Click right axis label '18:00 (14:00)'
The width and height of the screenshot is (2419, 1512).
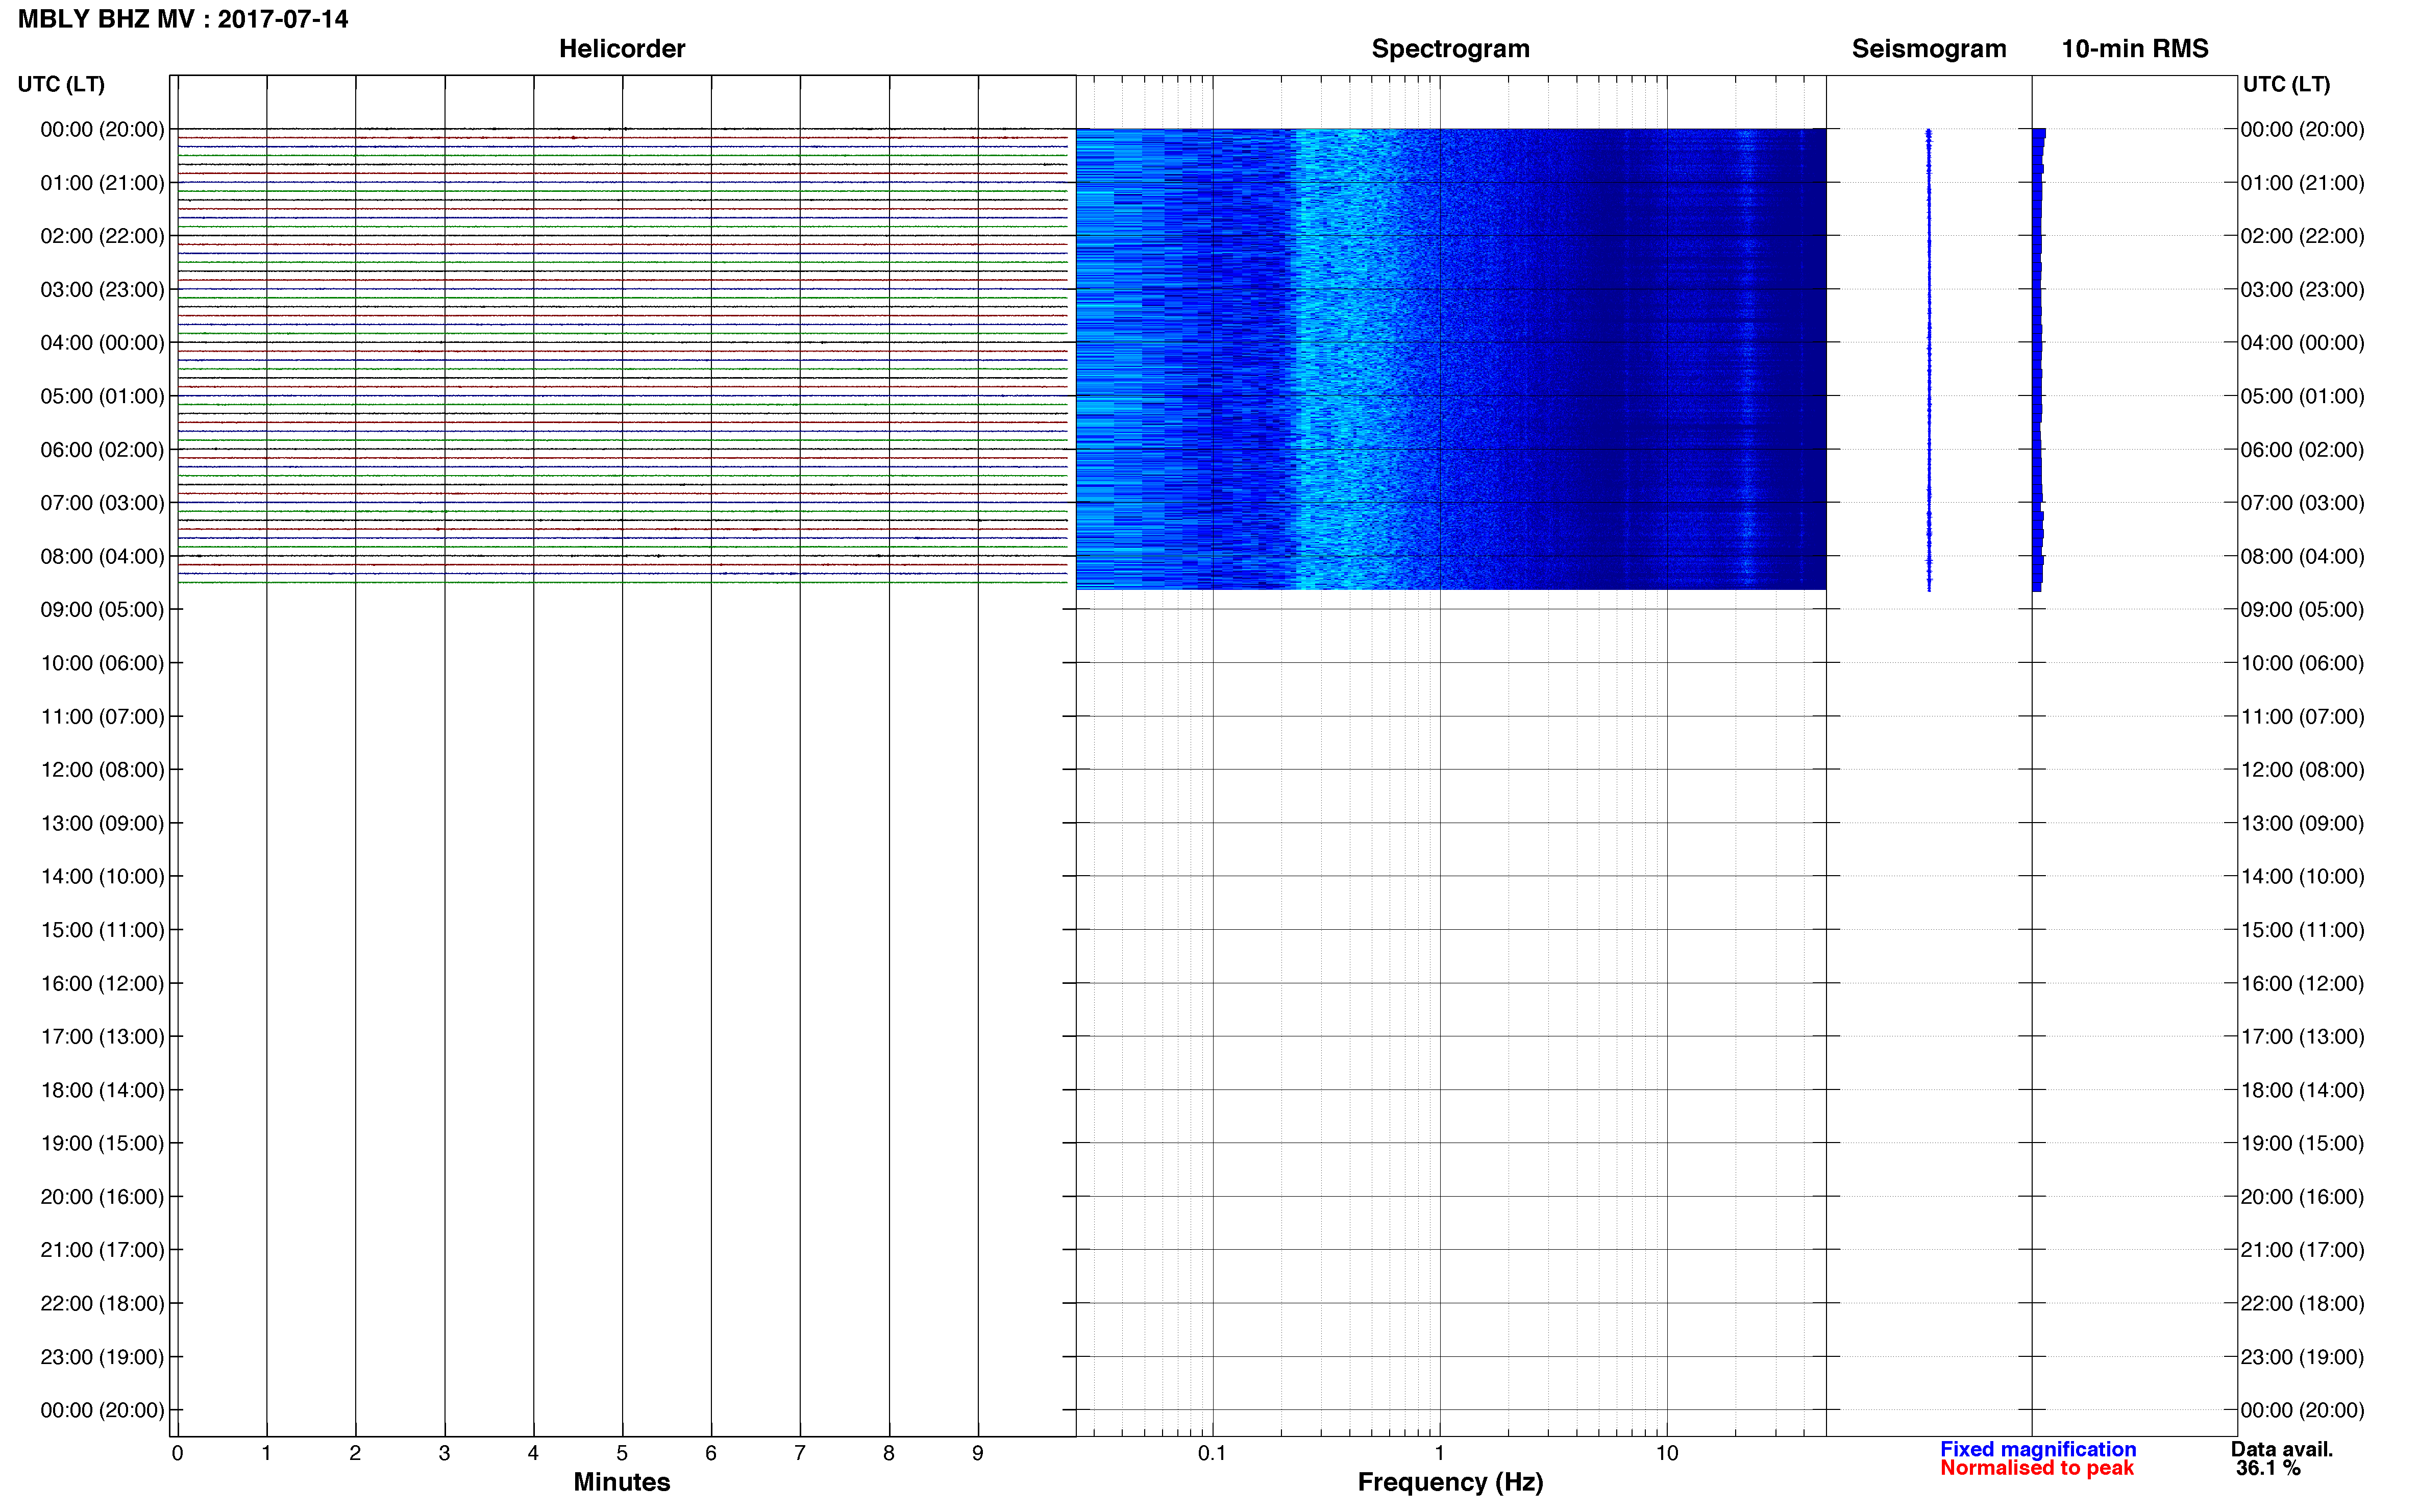[x=2302, y=1090]
